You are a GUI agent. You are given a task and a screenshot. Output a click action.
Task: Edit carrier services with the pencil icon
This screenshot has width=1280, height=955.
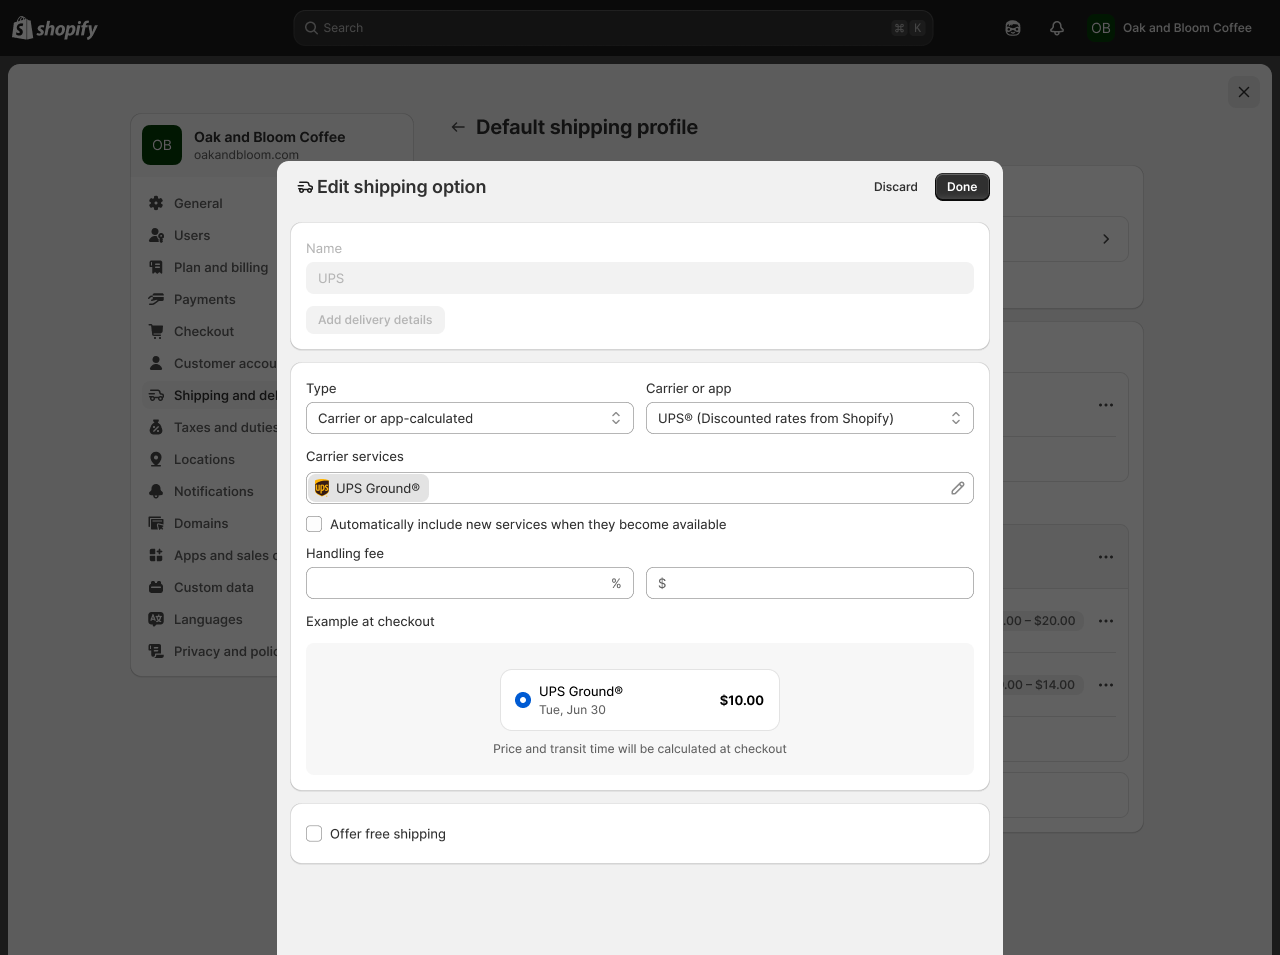[x=958, y=488]
